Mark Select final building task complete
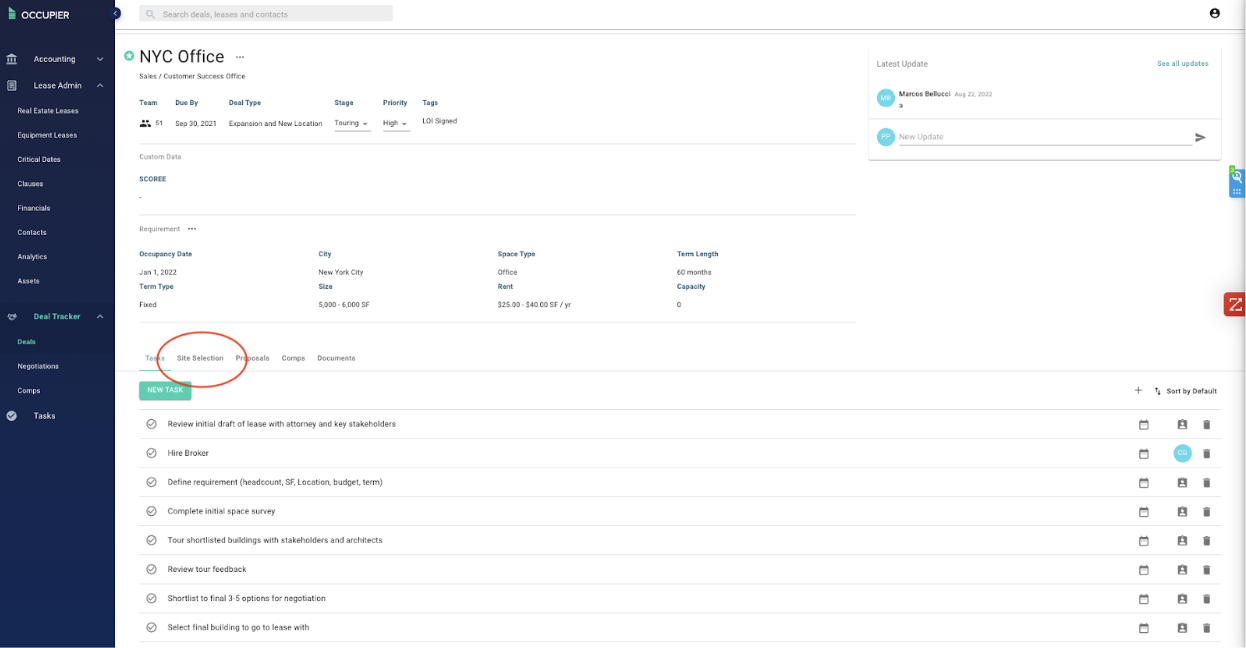This screenshot has height=648, width=1246. [152, 628]
